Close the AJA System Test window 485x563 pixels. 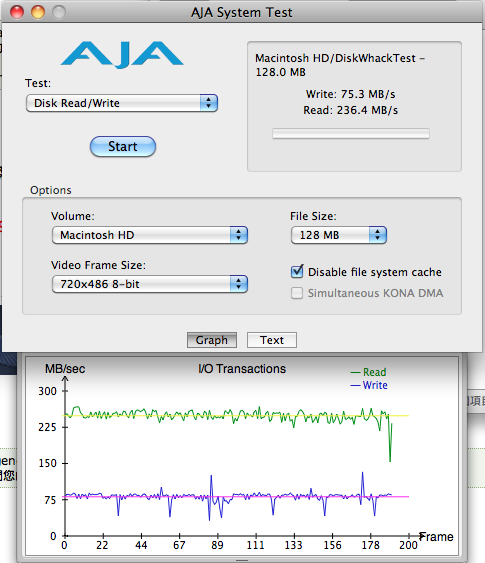[17, 12]
